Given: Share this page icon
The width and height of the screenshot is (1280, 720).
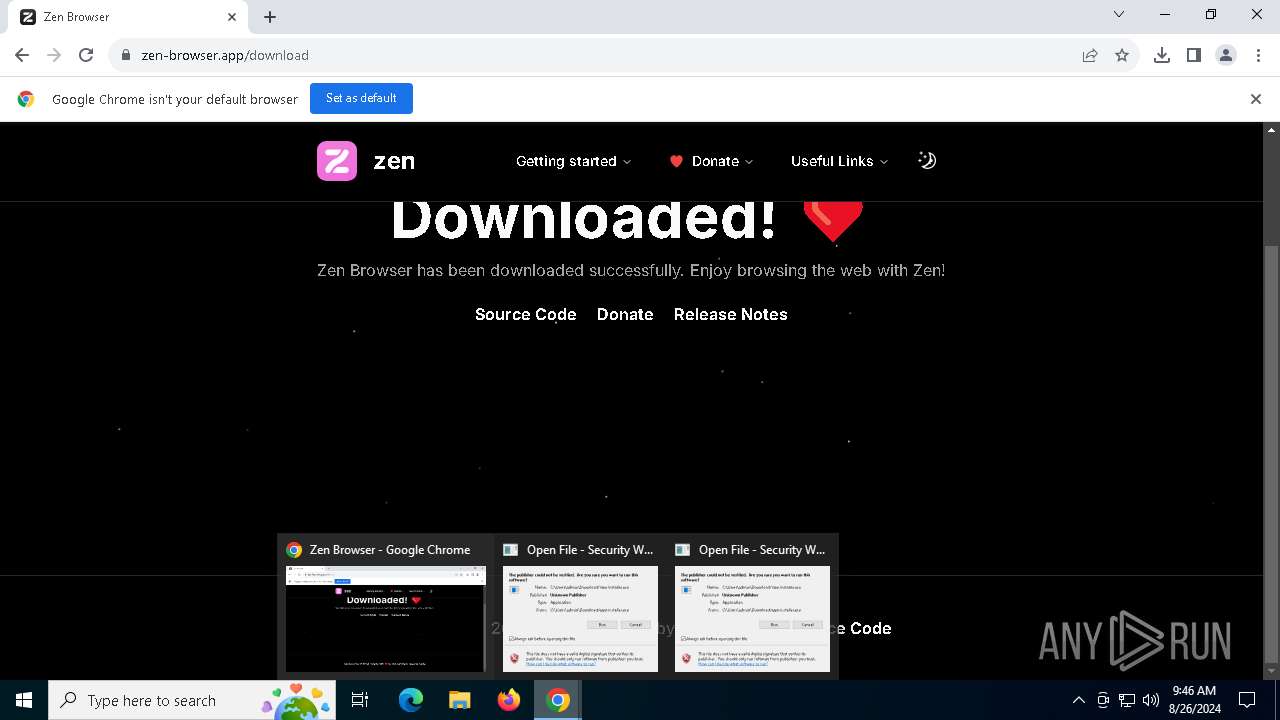Looking at the screenshot, I should (1090, 55).
